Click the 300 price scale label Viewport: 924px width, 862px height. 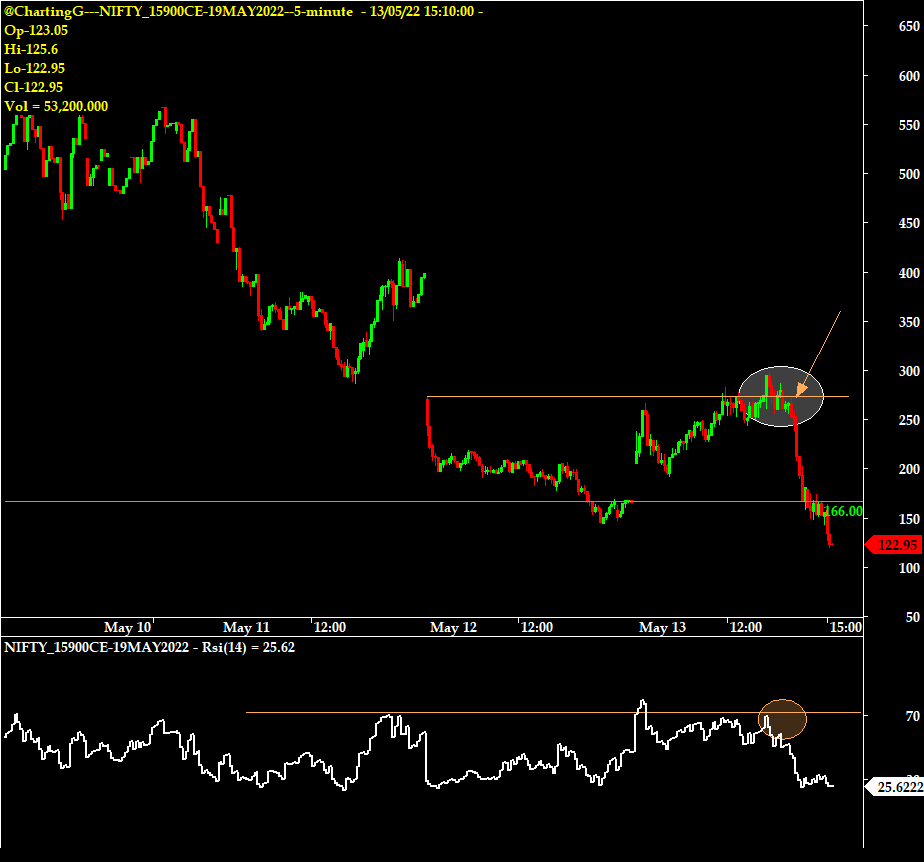click(909, 371)
